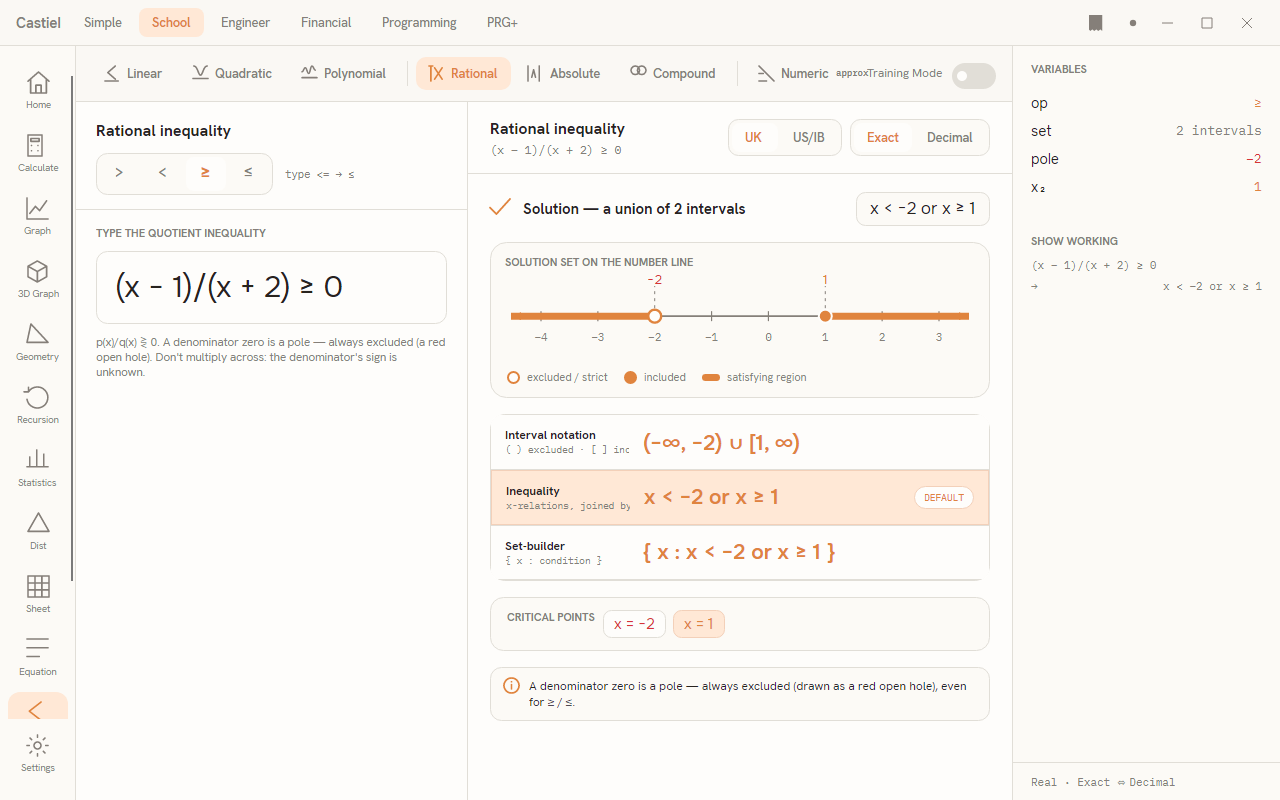Click the x = 1 critical point chip
Viewport: 1280px width, 800px height.
tap(699, 624)
